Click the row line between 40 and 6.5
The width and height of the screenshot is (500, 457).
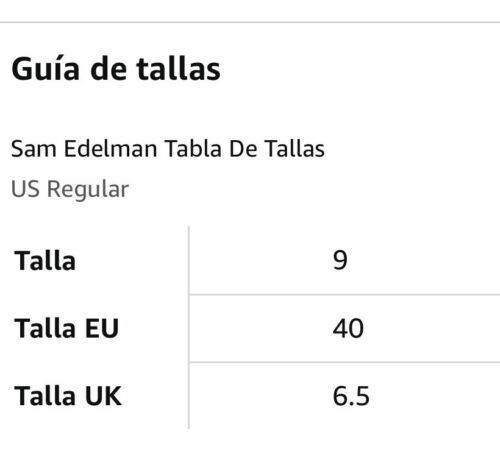(x=344, y=362)
